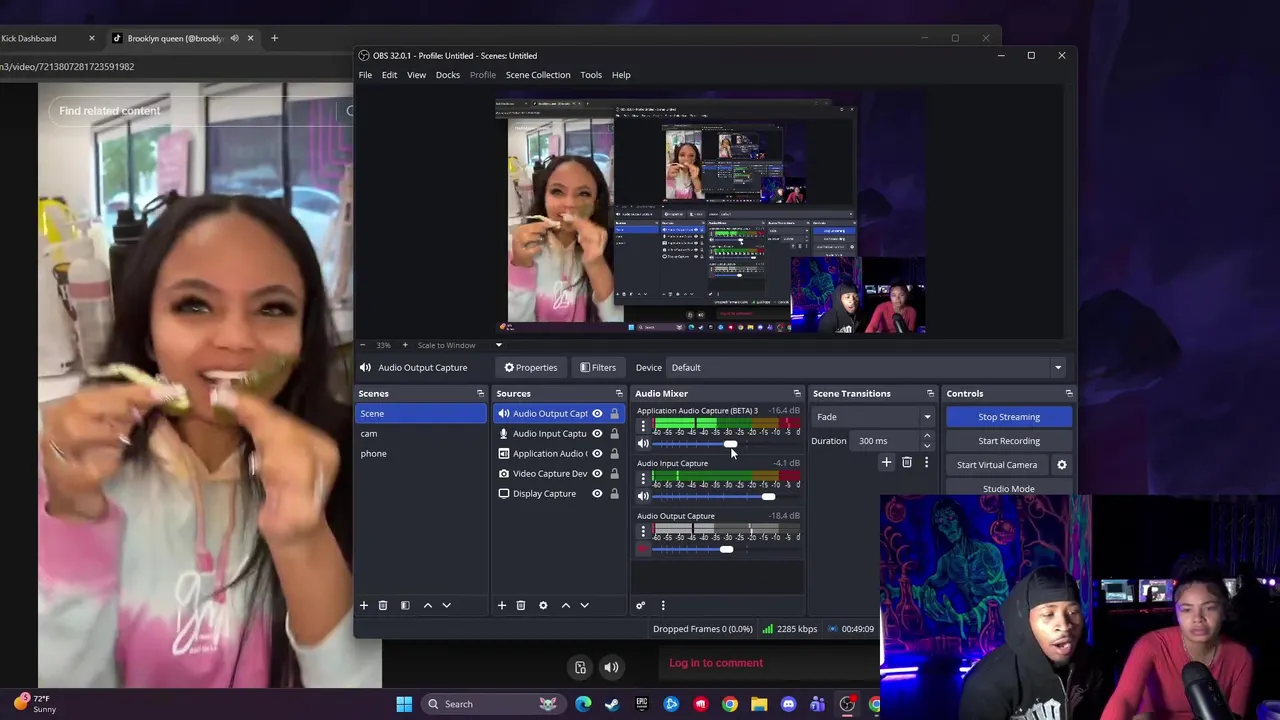Remove the selected source using the Sources trash icon
The image size is (1280, 720).
point(520,605)
